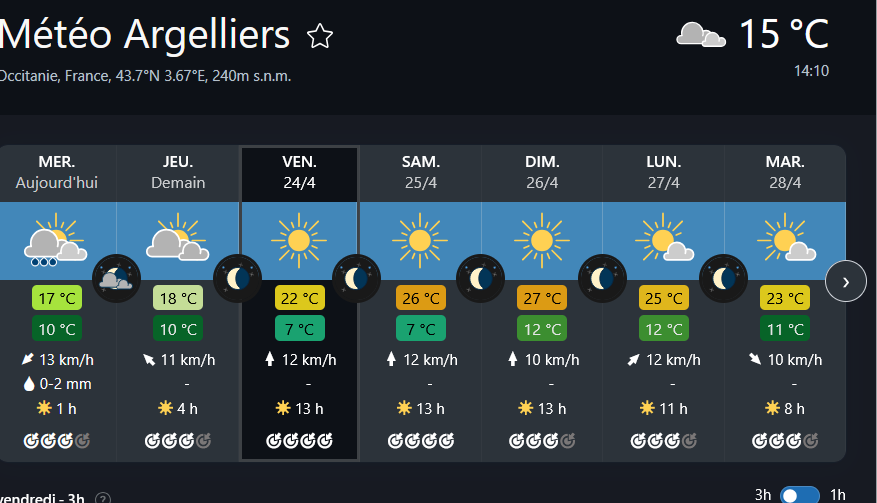877x503 pixels.
Task: Click the rain cloud icon for Wednesday
Action: [56, 241]
